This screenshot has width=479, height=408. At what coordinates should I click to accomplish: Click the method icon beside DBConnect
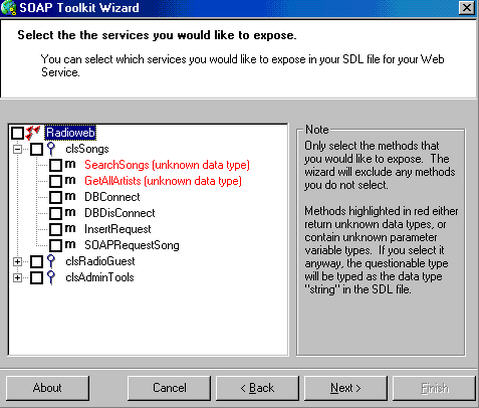[70, 197]
